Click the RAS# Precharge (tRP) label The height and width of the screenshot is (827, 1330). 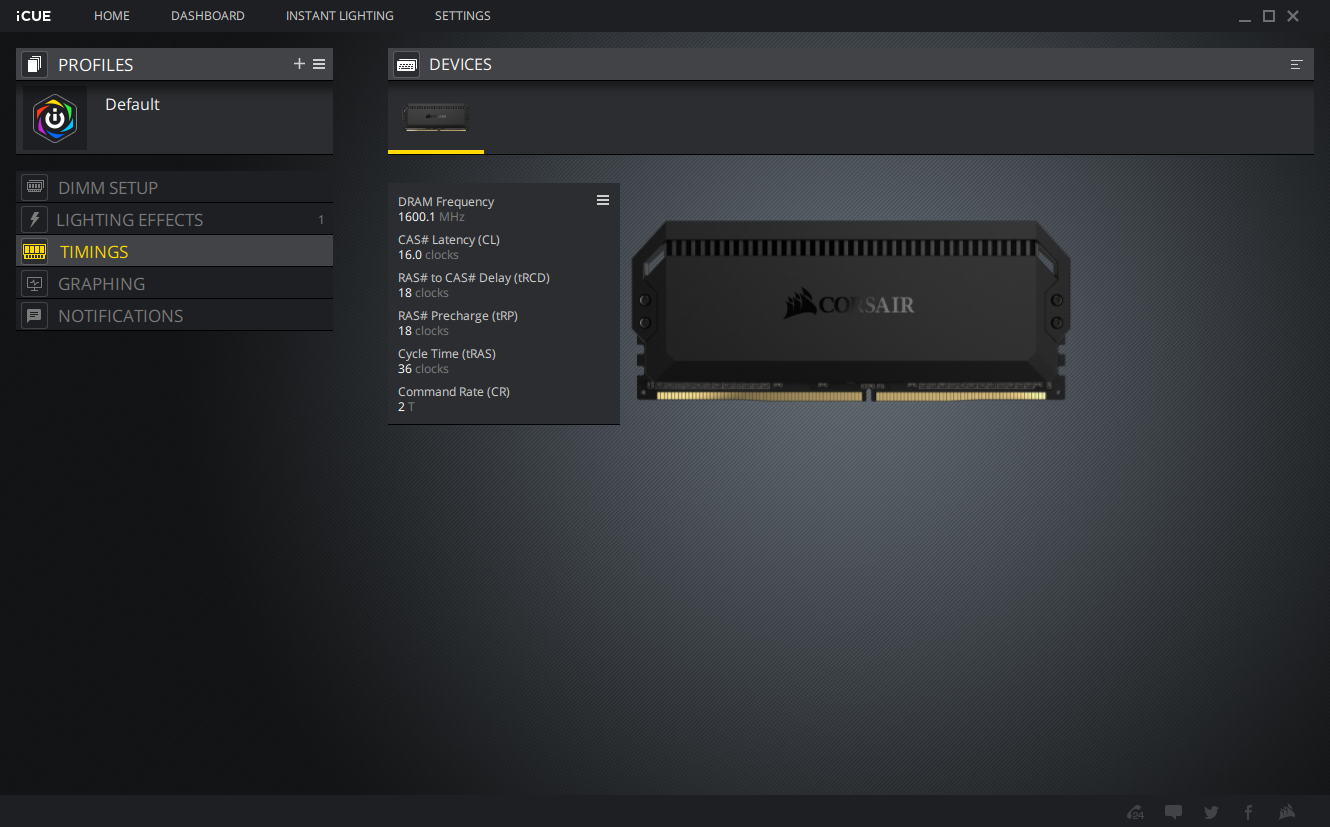click(458, 316)
